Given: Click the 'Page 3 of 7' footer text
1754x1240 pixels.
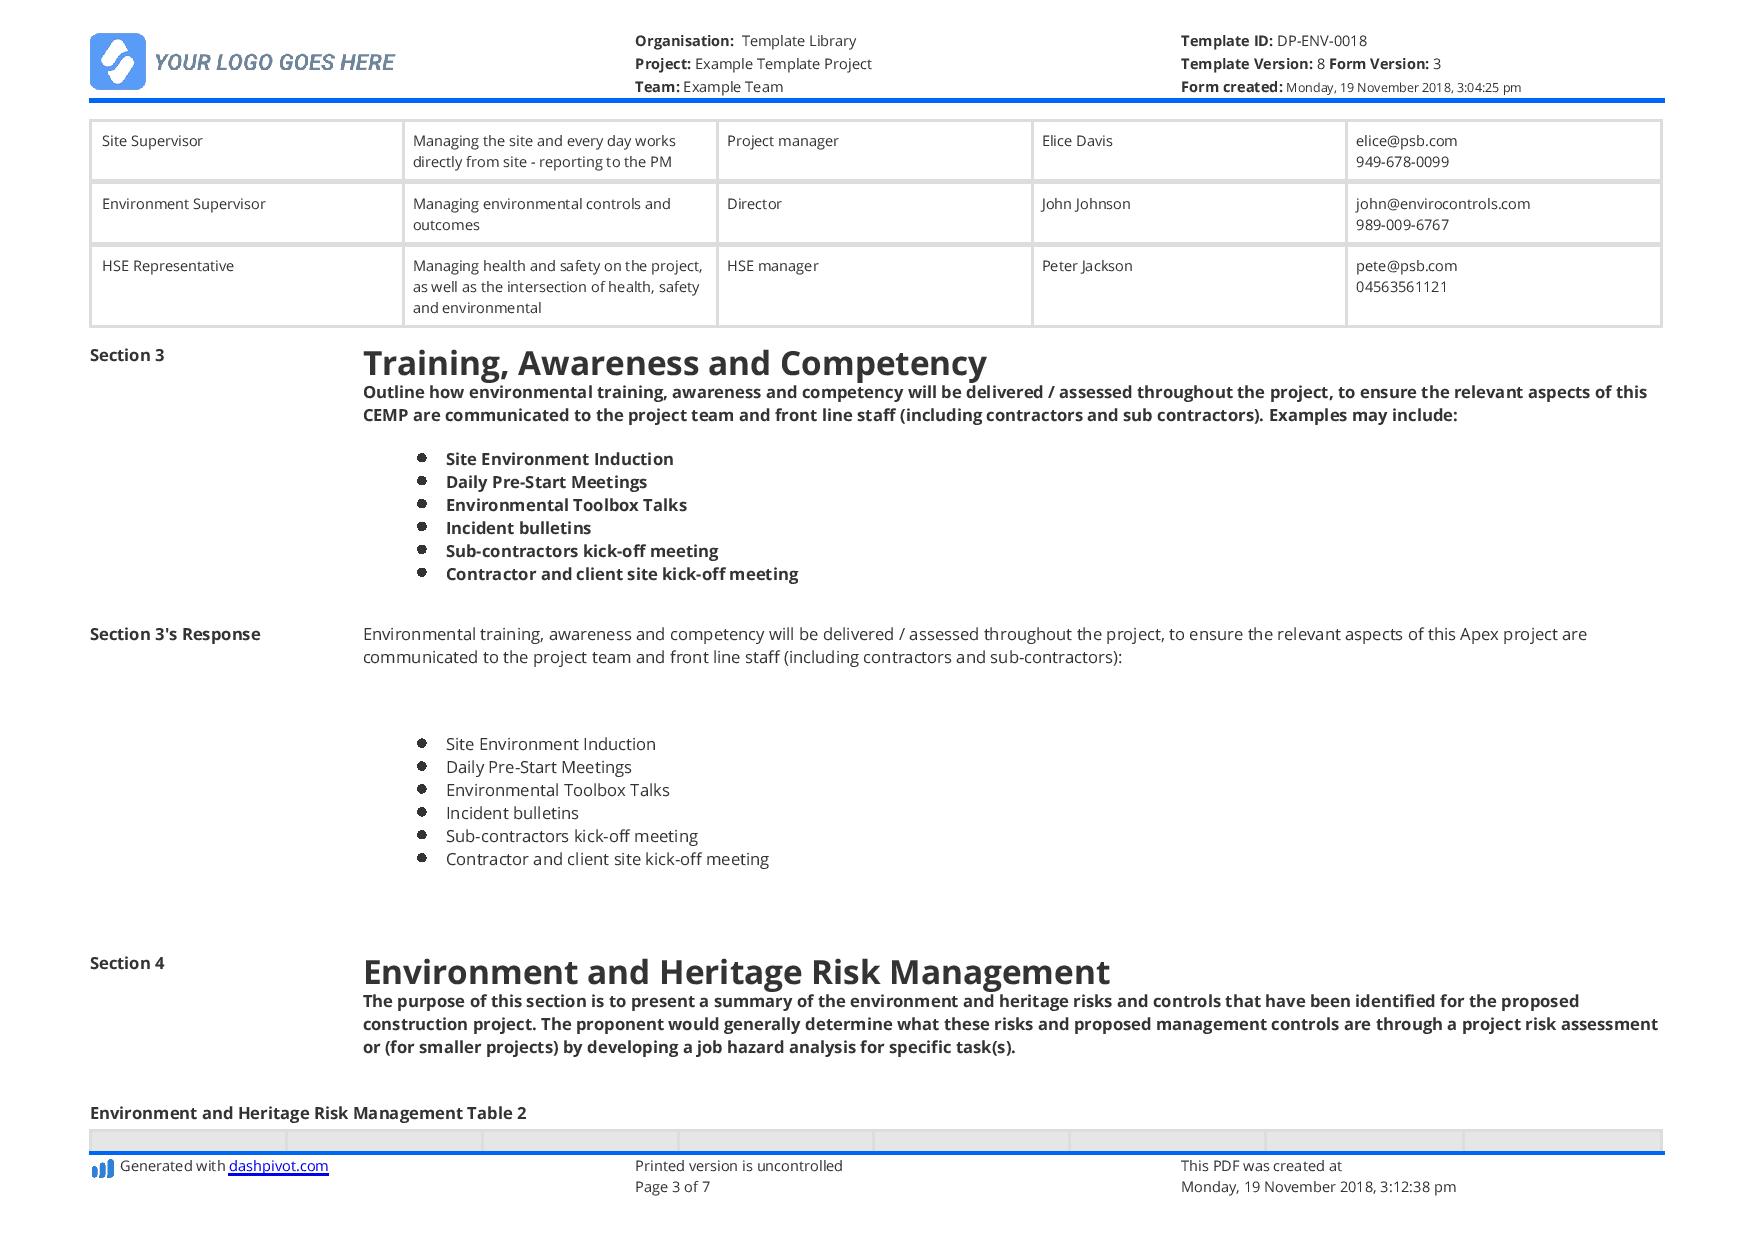Looking at the screenshot, I should (672, 1187).
